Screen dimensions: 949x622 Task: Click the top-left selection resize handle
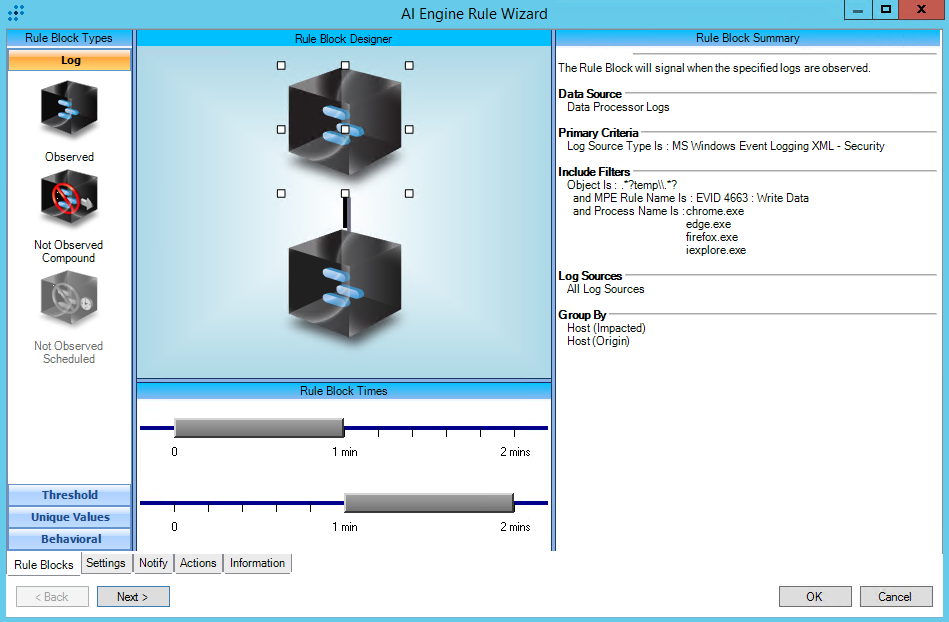click(281, 65)
